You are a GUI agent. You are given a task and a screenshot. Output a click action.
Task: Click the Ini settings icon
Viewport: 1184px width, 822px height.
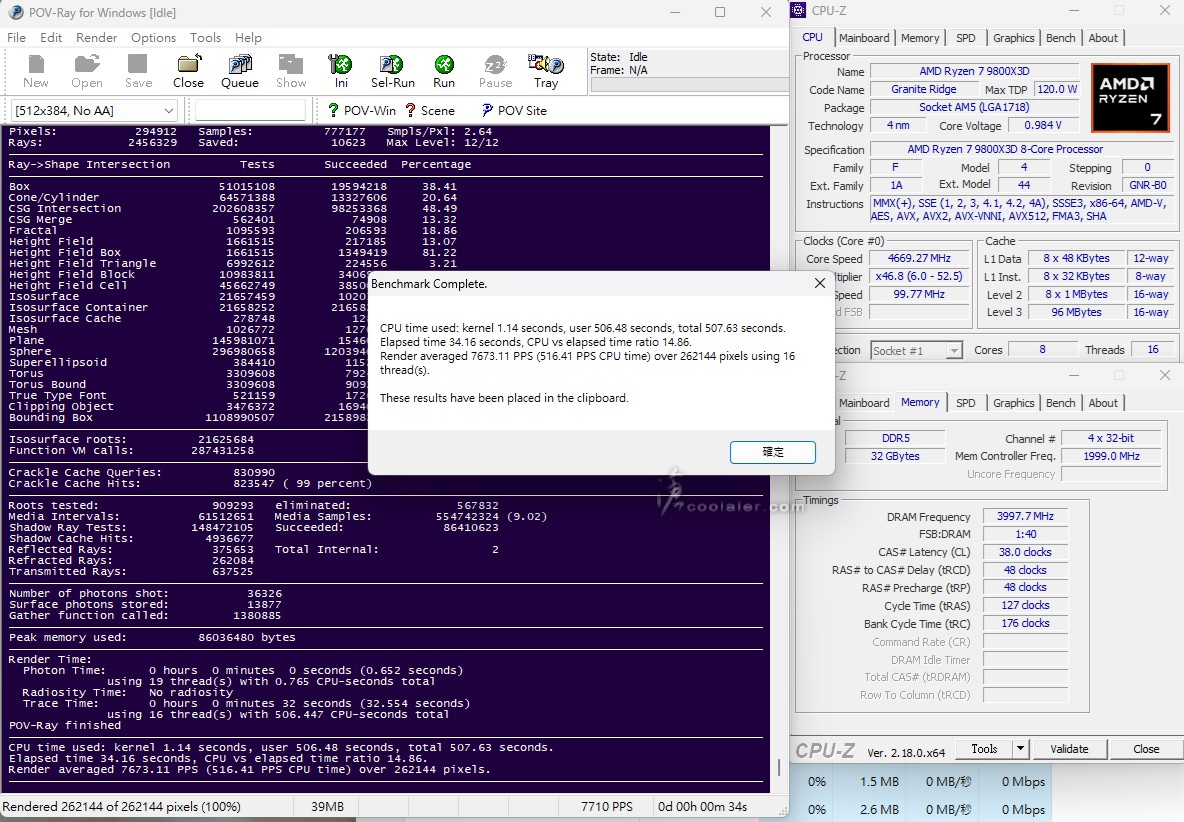(x=341, y=70)
